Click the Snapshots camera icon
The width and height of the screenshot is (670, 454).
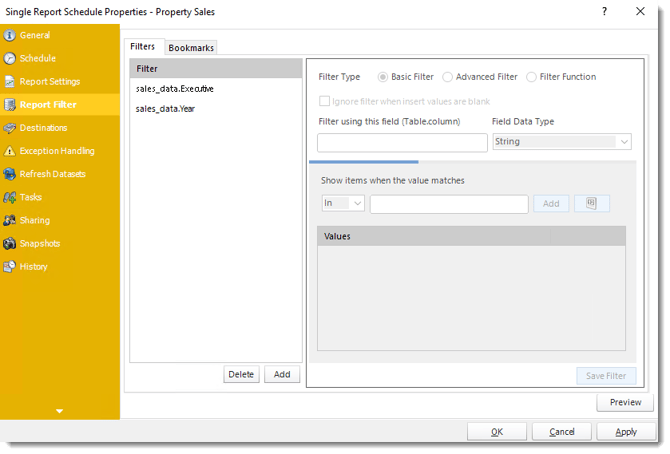(9, 243)
